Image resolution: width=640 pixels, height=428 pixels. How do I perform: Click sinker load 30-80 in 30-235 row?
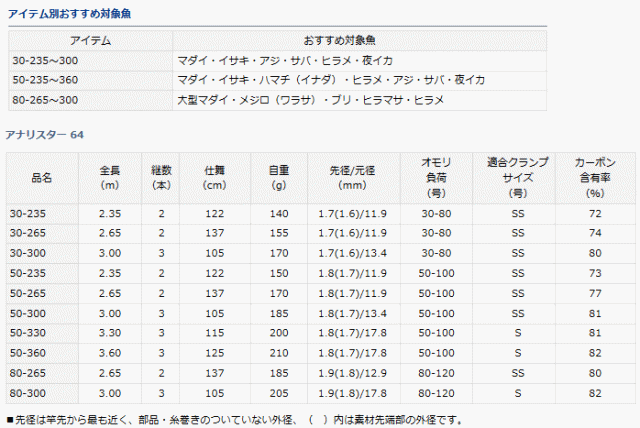tap(436, 214)
